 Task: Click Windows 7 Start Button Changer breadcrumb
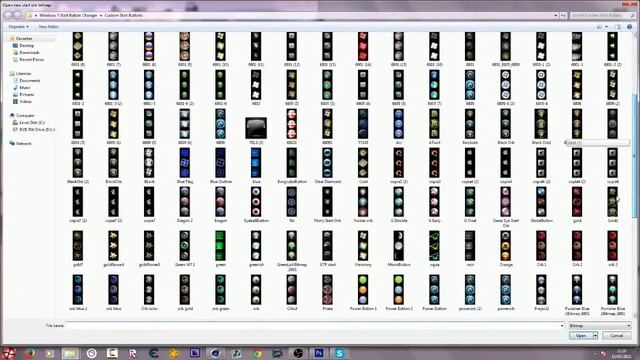(68, 16)
